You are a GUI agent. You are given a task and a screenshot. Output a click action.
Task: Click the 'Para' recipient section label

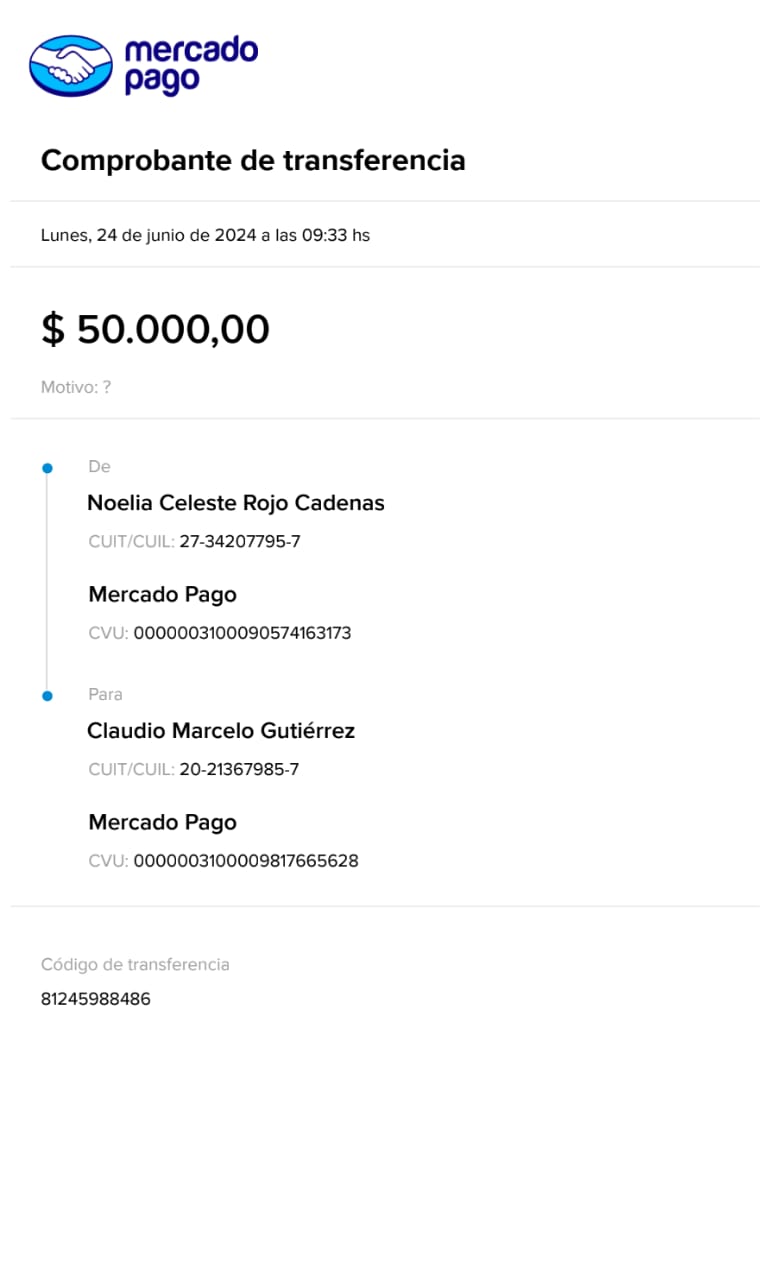(x=105, y=694)
